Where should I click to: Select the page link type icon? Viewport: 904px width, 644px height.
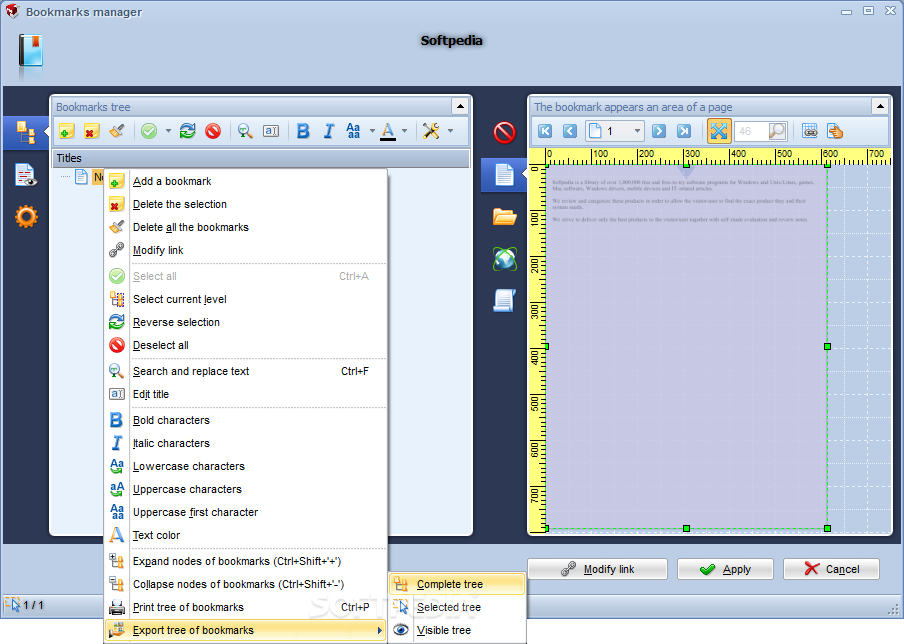pos(504,175)
